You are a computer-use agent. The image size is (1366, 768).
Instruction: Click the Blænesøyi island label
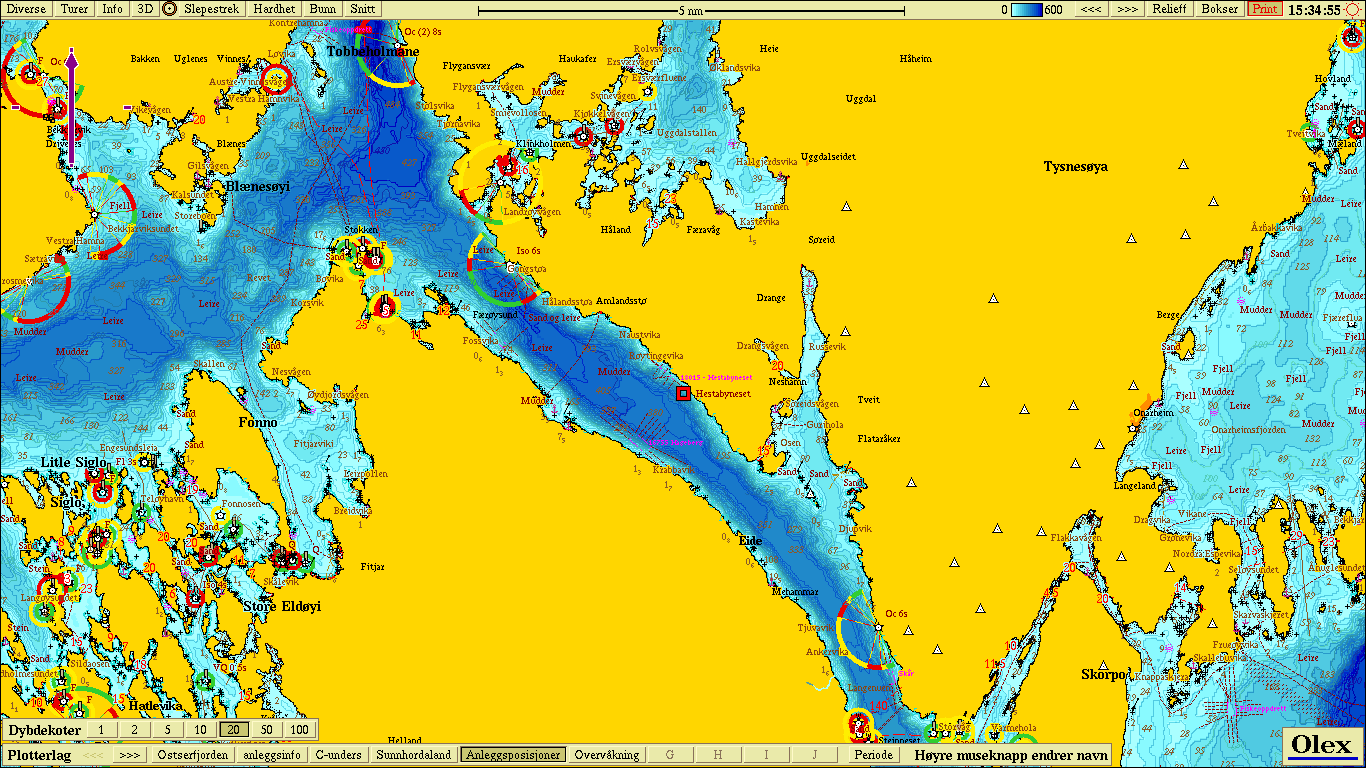pos(257,187)
